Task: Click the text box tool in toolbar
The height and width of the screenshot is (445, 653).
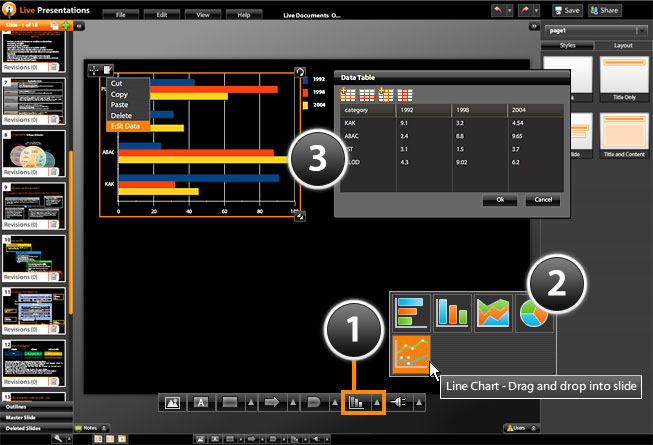Action: click(x=201, y=402)
